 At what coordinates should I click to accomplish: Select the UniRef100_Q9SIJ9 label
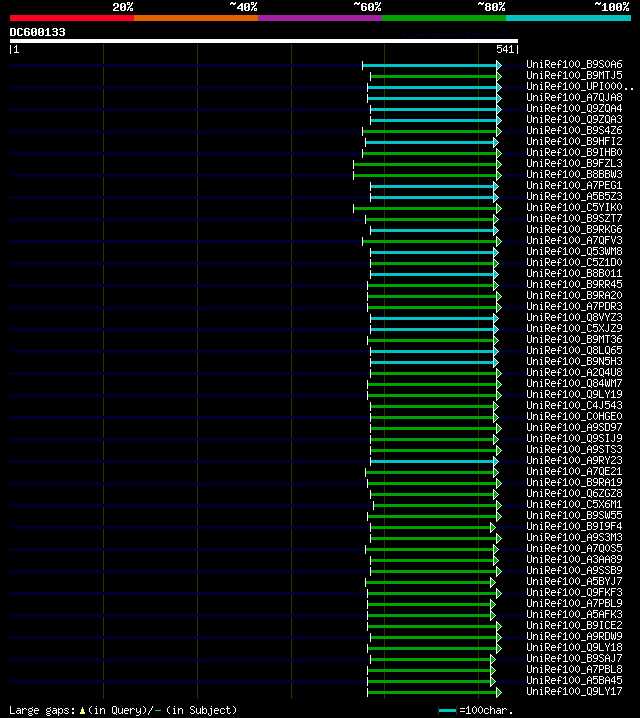coord(574,438)
